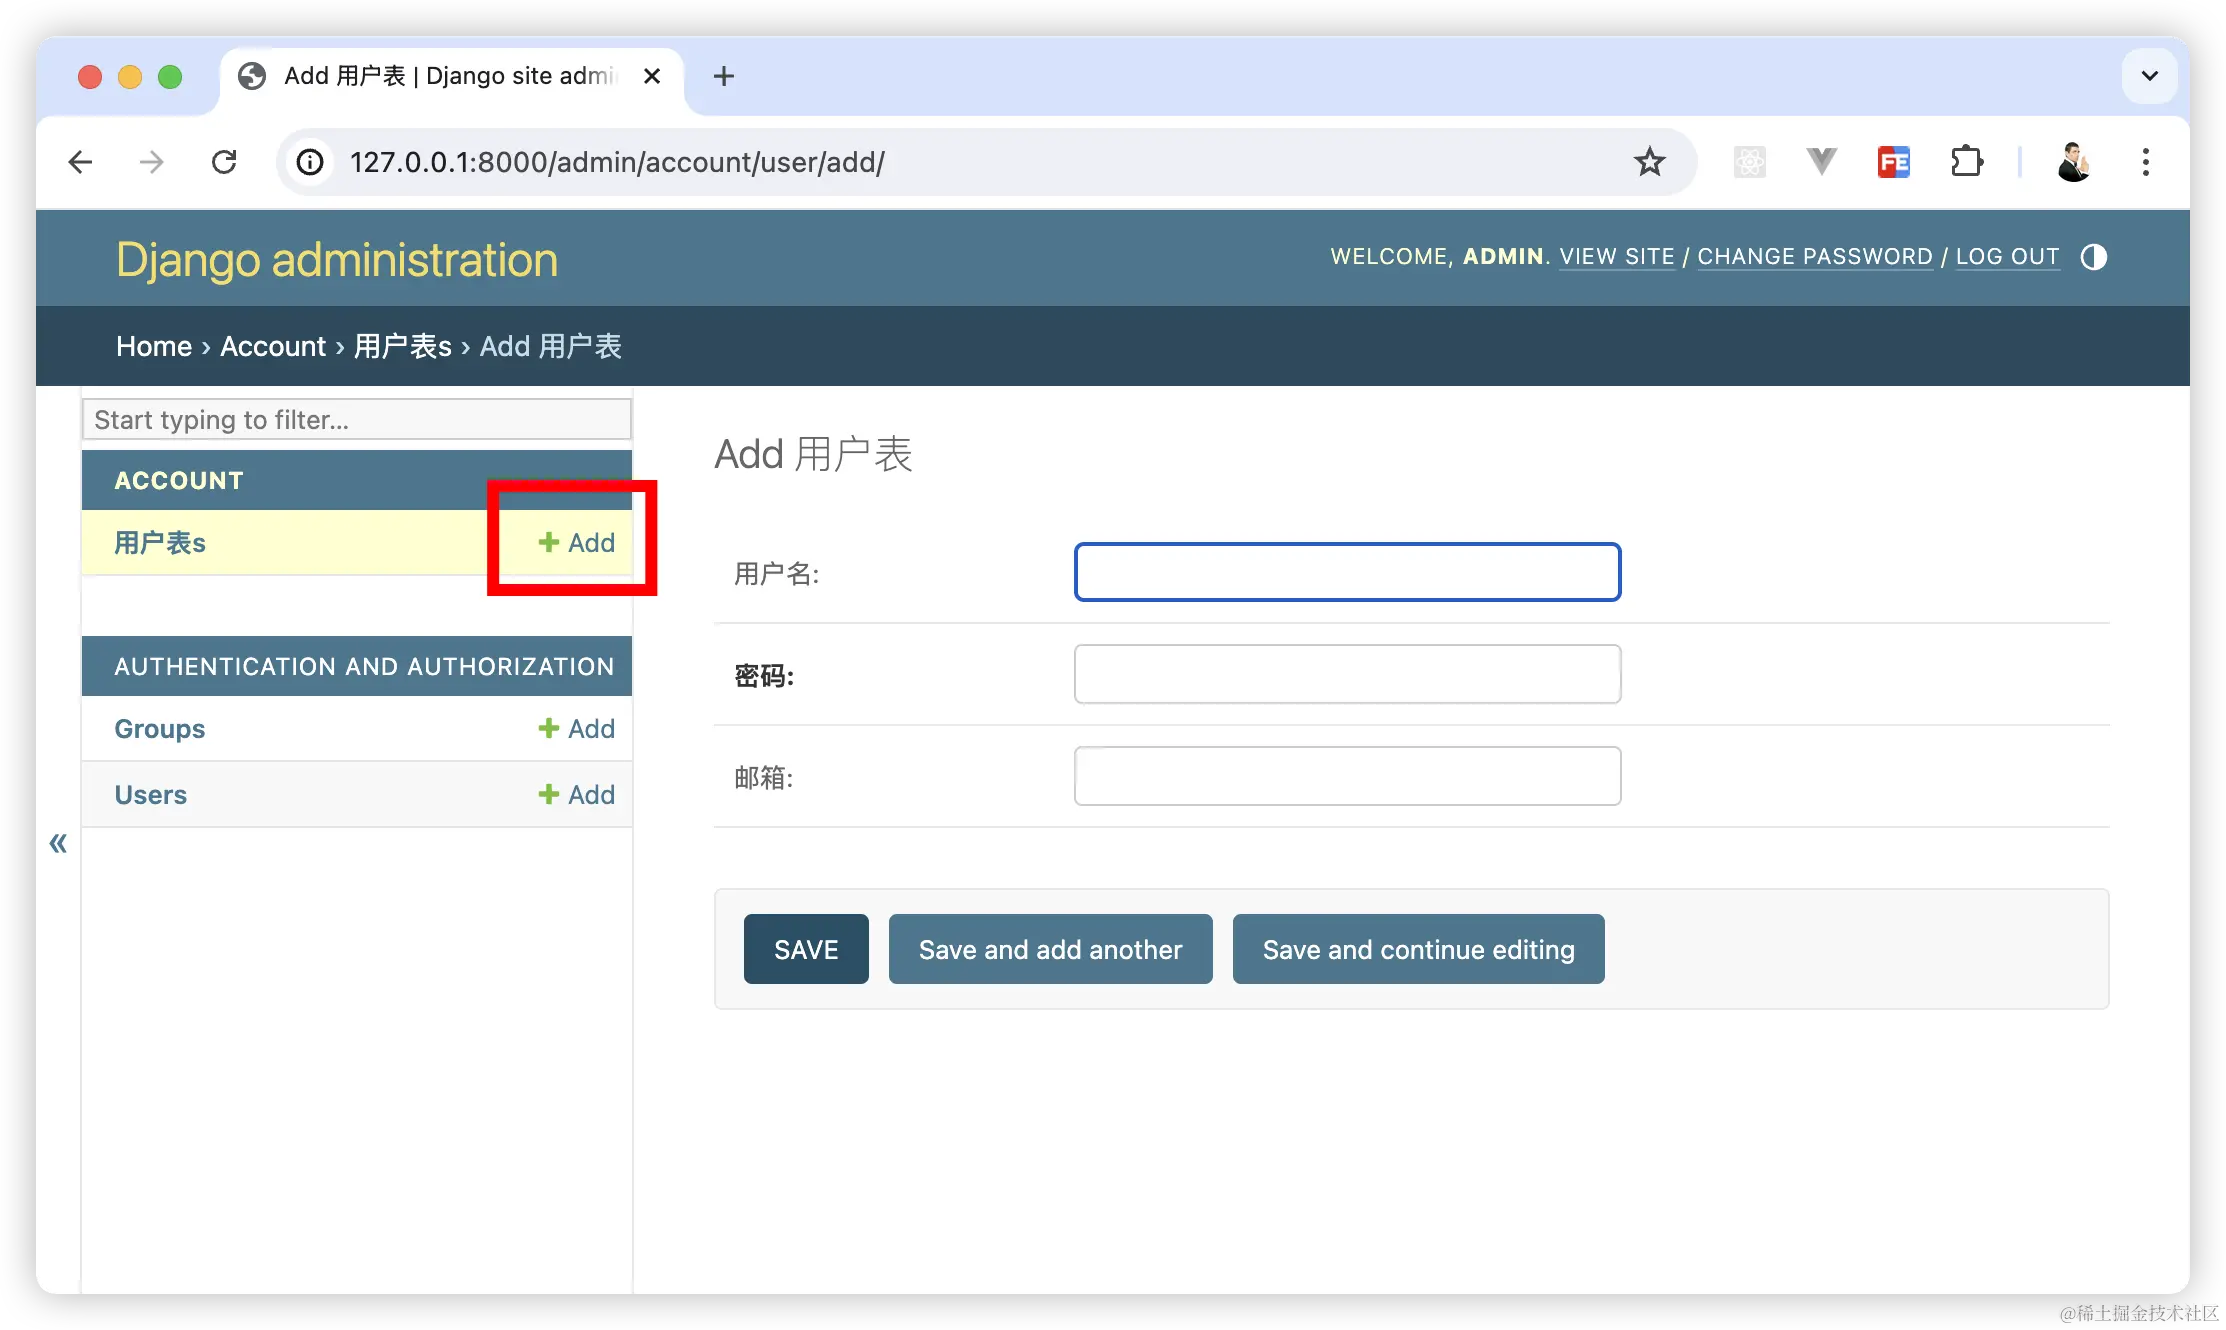Open Chrome three-dot menu

[2145, 162]
